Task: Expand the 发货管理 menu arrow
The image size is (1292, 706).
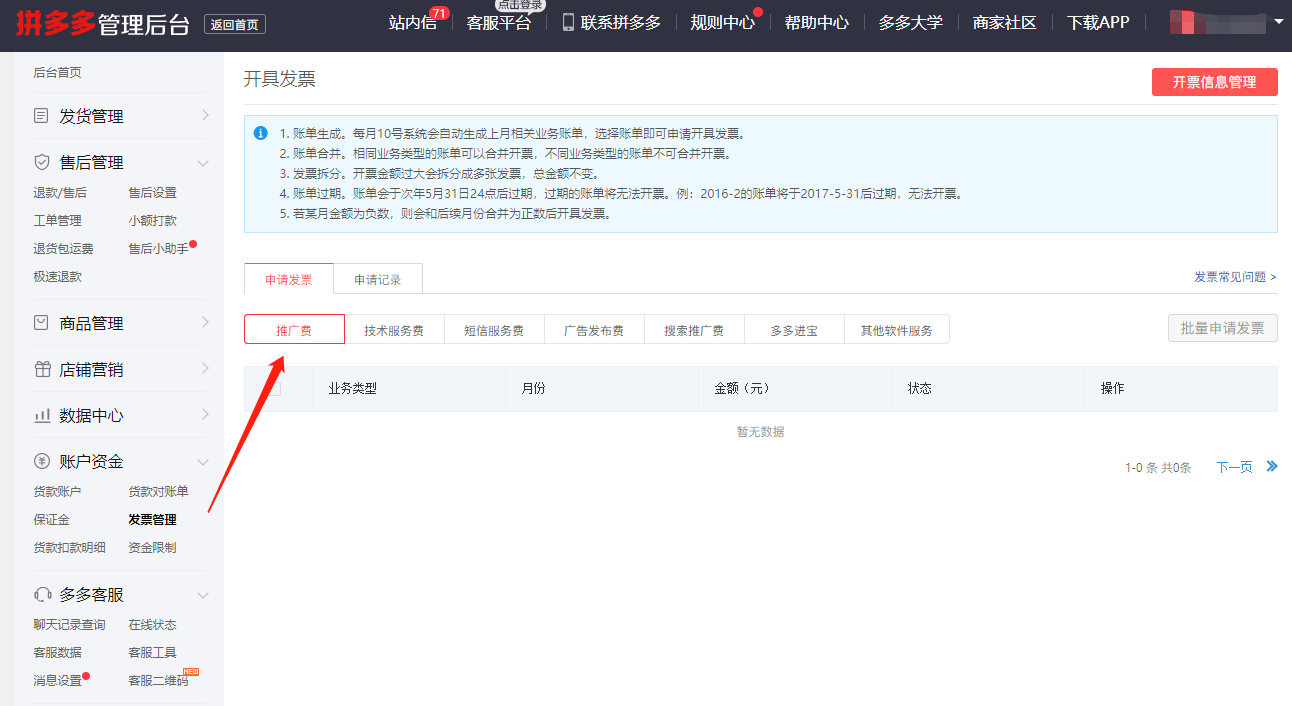Action: point(204,116)
